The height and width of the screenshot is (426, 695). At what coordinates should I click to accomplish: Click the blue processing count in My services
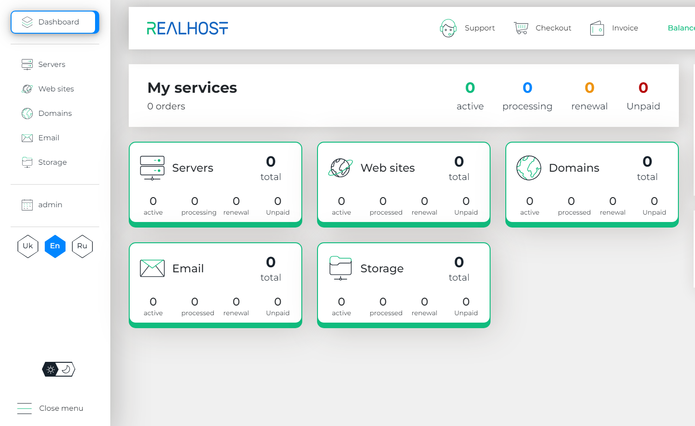click(x=527, y=88)
